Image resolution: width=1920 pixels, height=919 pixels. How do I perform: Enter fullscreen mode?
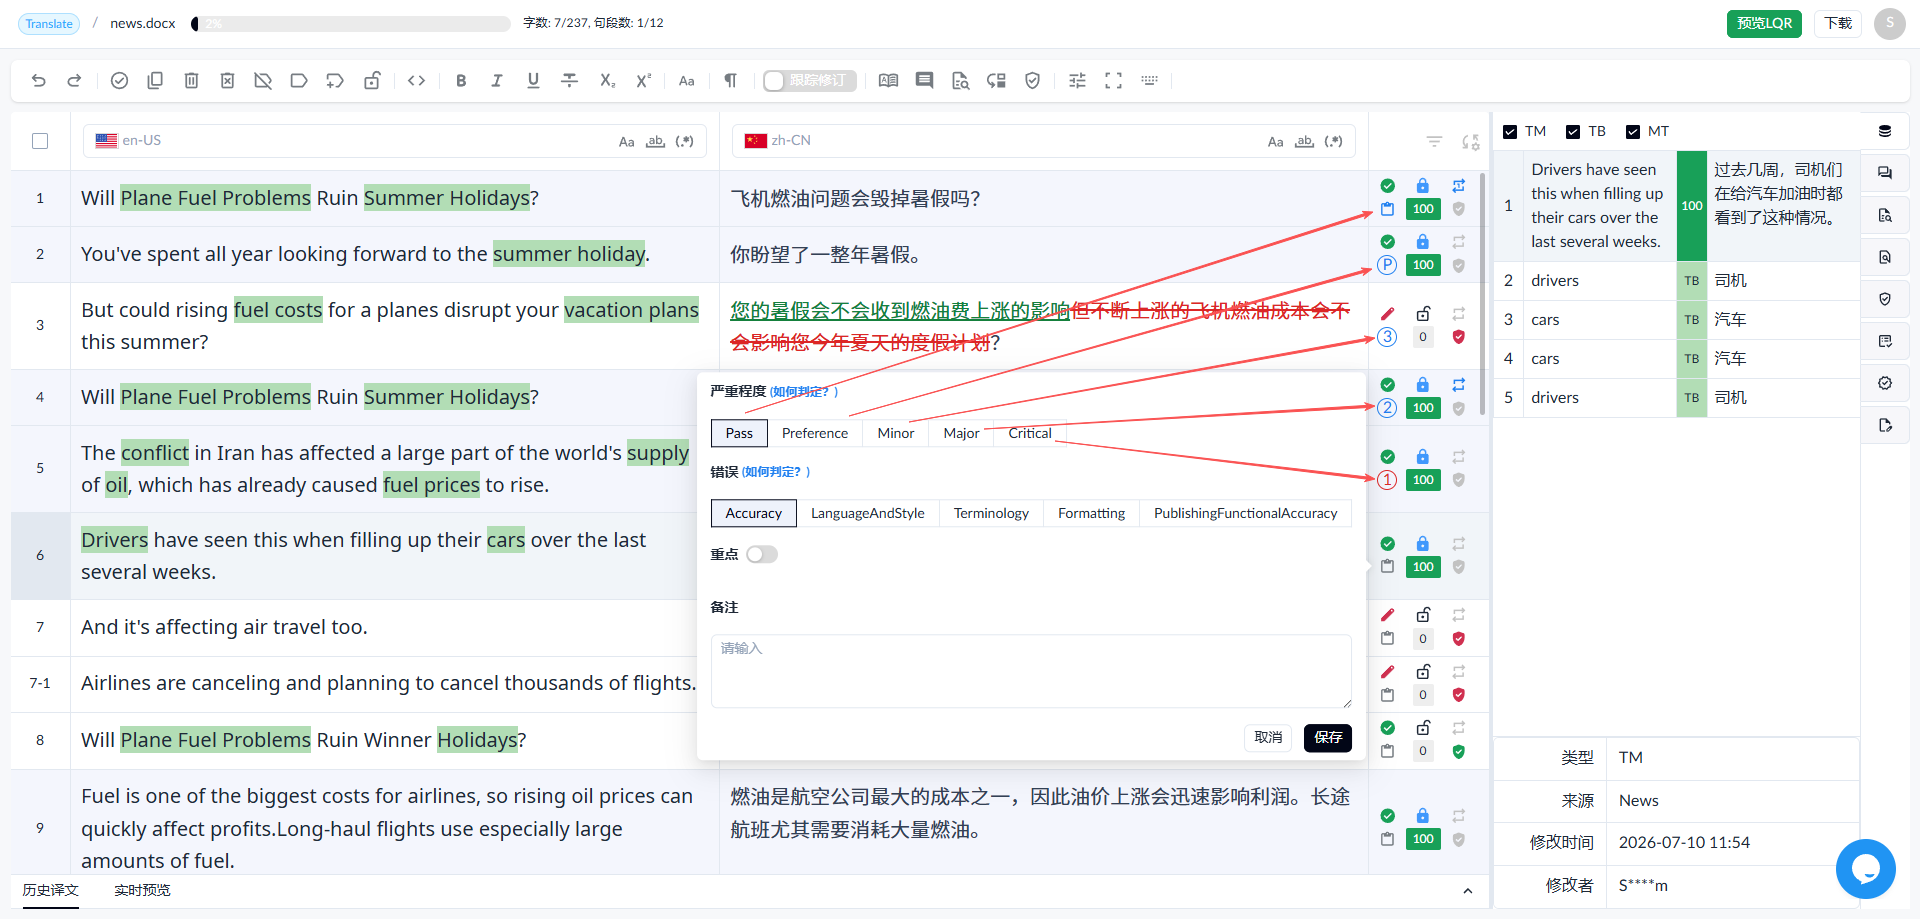(x=1113, y=81)
